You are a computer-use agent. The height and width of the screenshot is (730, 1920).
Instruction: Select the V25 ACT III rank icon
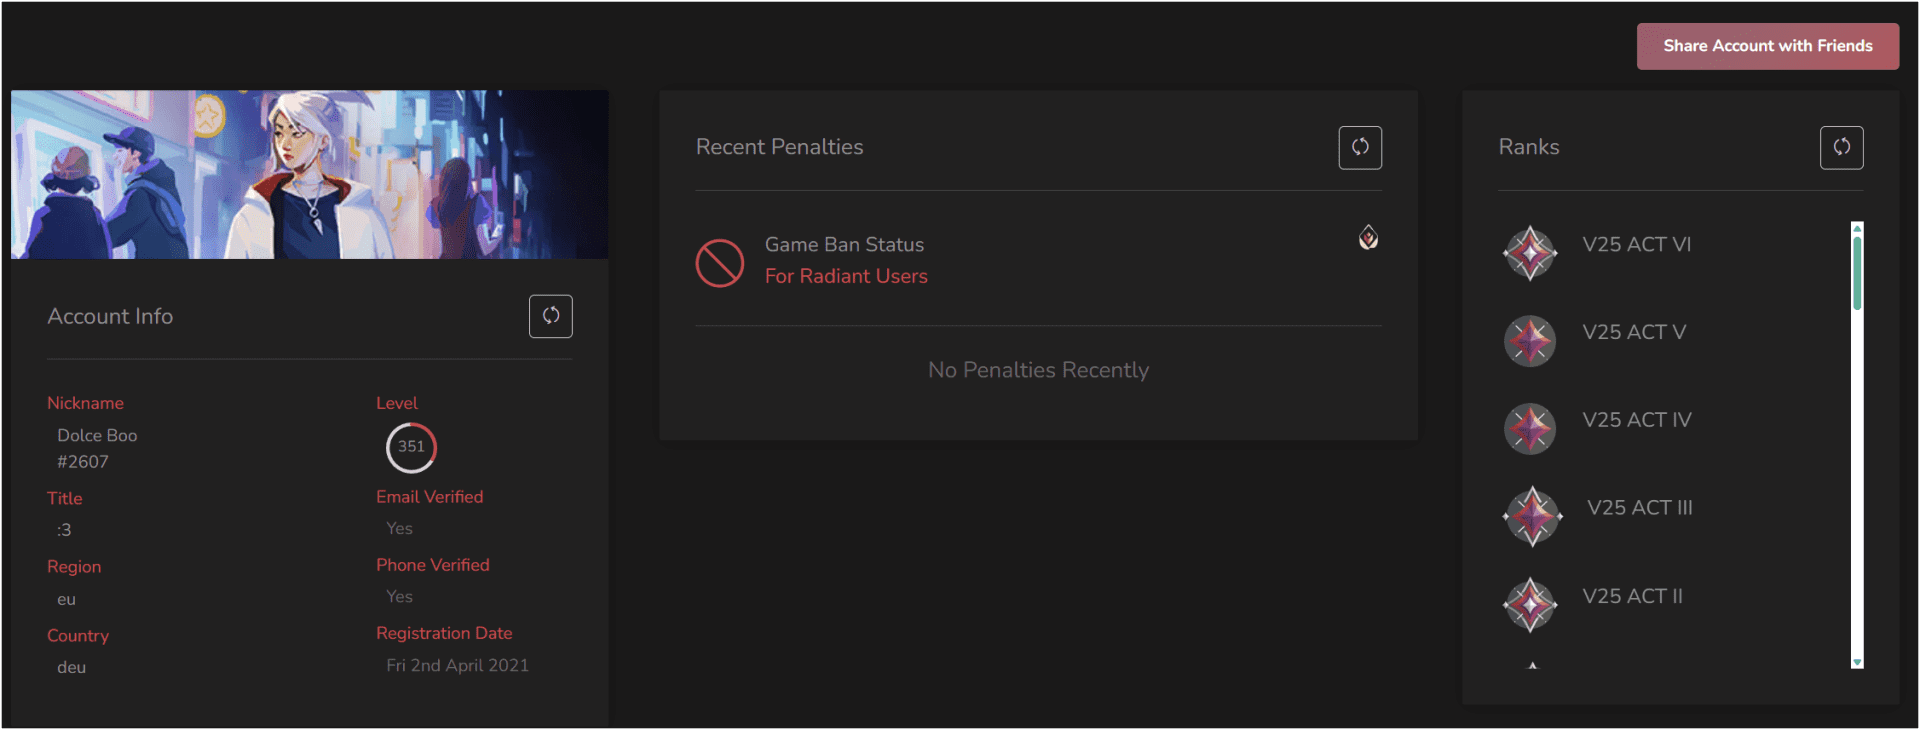click(1532, 516)
